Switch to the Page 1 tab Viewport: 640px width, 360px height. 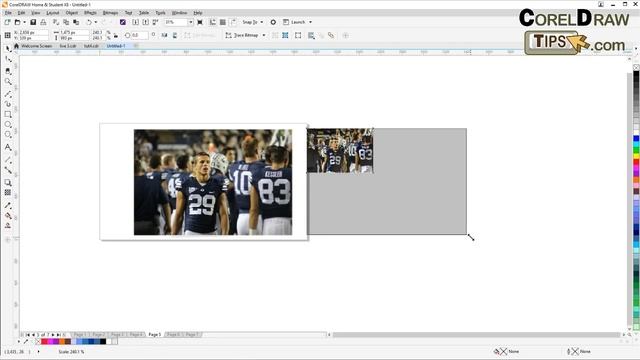tap(79, 335)
